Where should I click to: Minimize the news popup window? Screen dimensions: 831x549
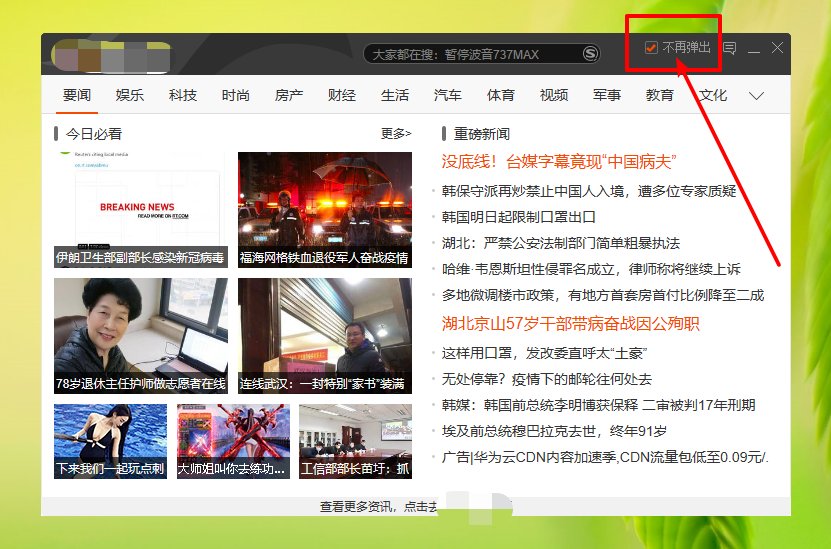point(754,49)
